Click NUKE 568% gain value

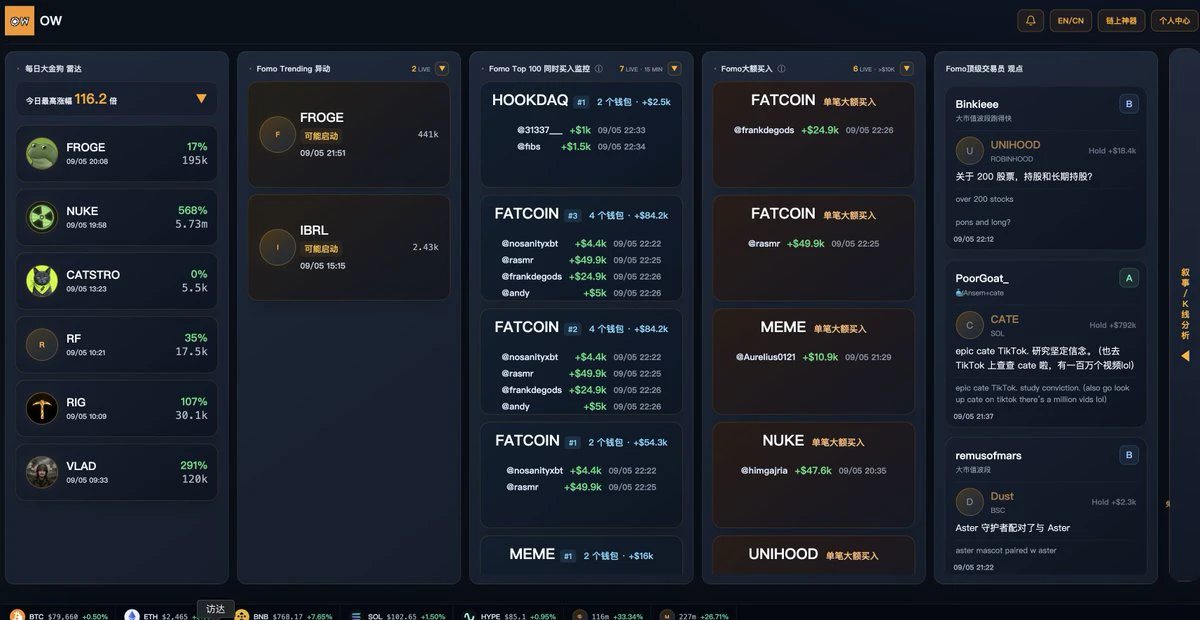point(193,211)
